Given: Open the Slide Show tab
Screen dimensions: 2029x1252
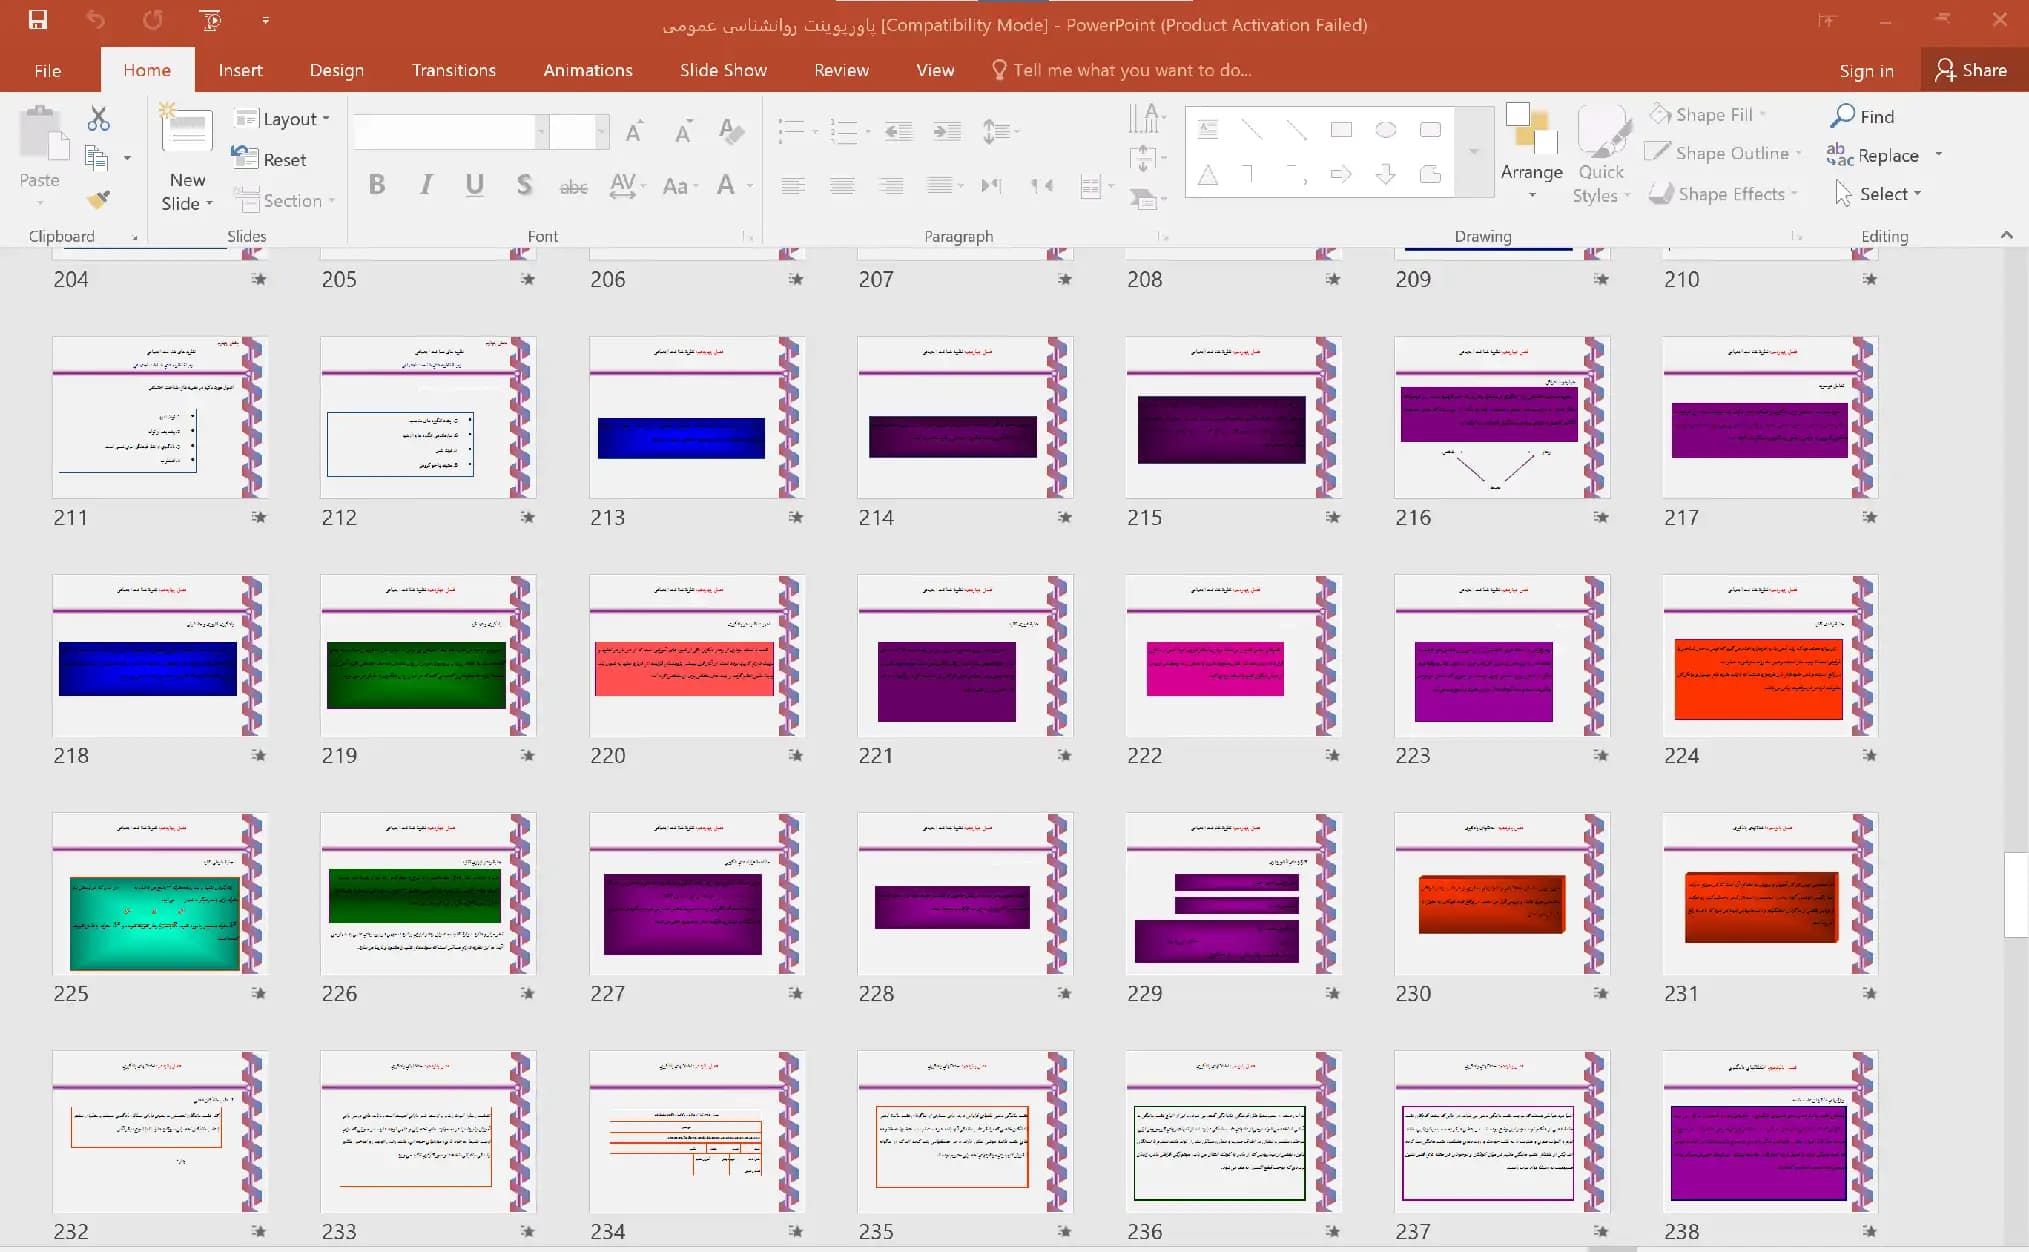Looking at the screenshot, I should tap(723, 70).
